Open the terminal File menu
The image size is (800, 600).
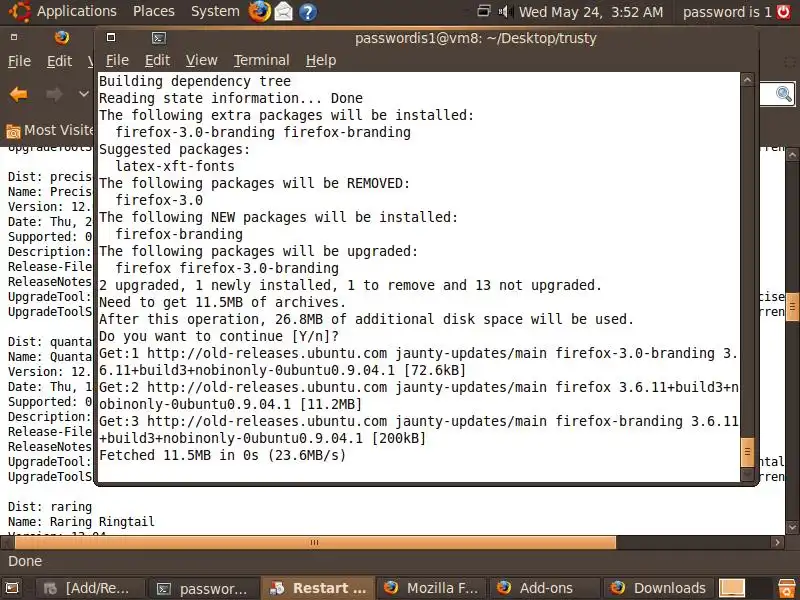[x=117, y=60]
